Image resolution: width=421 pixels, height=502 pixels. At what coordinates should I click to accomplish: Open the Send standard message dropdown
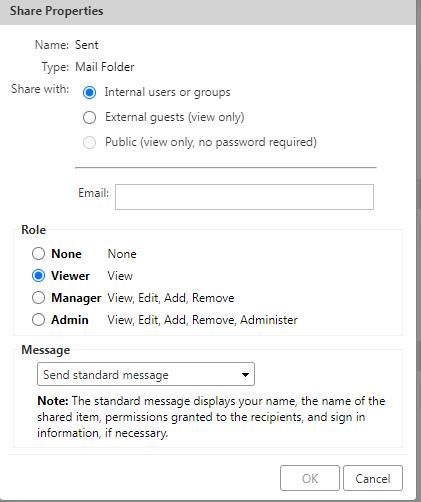146,374
